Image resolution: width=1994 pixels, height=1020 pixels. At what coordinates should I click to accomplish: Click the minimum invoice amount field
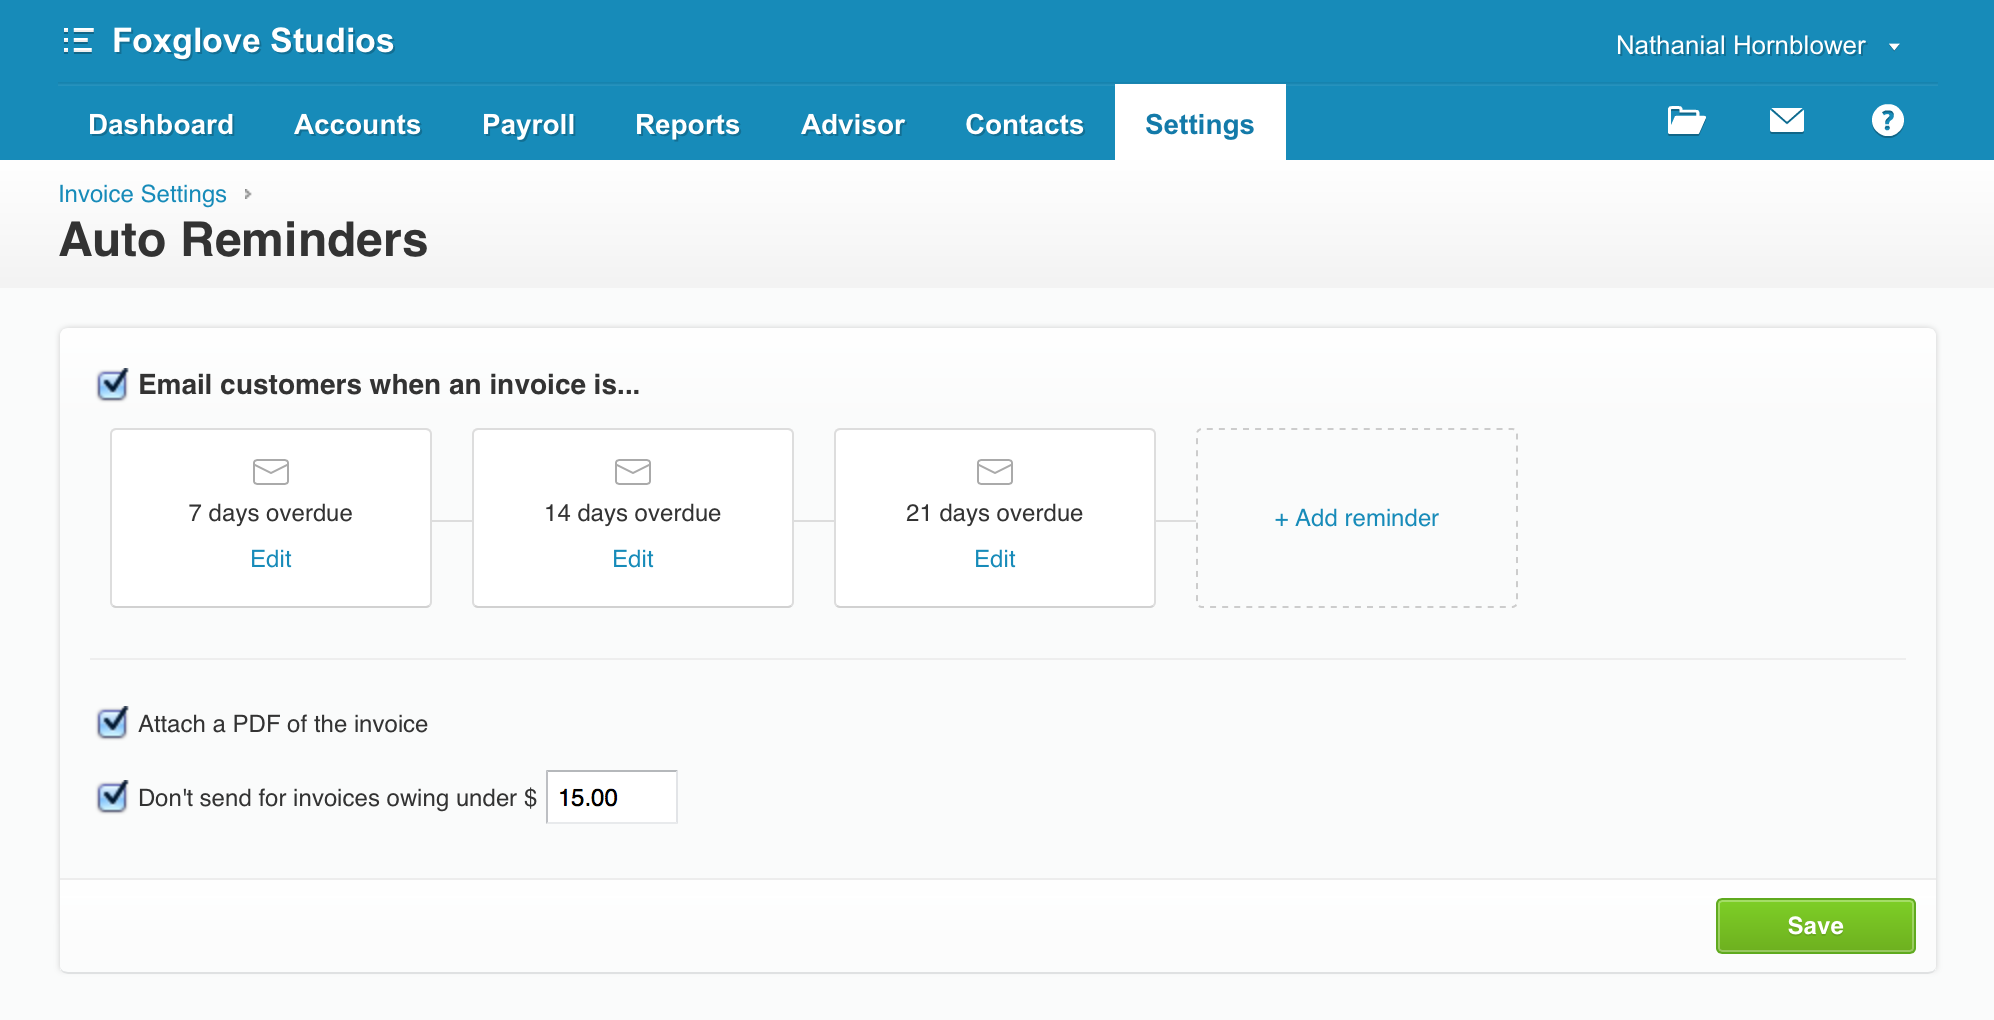[x=612, y=797]
